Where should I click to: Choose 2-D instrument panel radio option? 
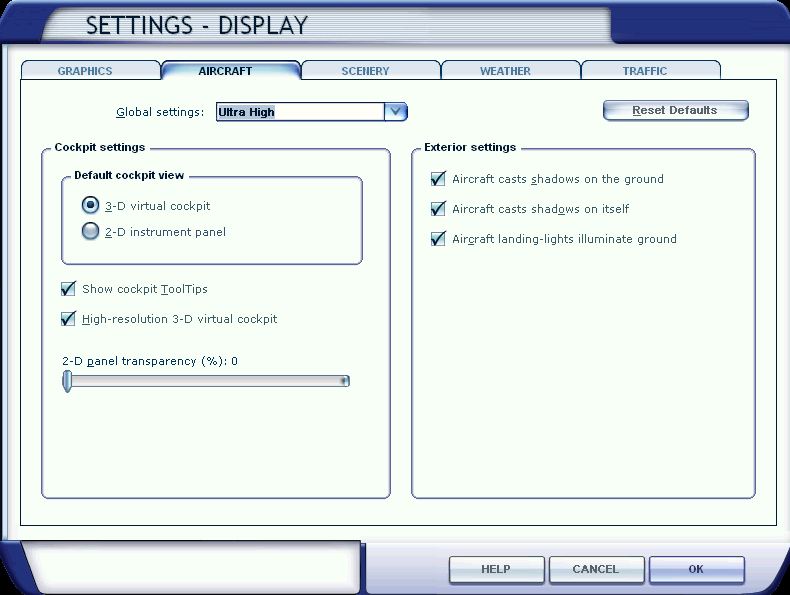(91, 232)
